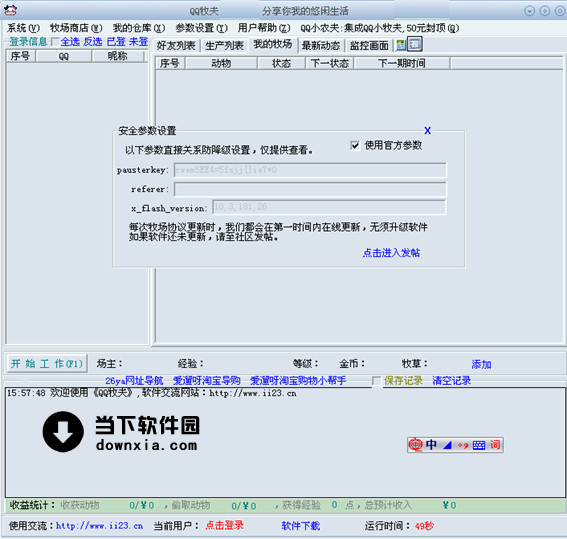Close the 安全参数设置 panel with the blue X
This screenshot has width=567, height=539.
[x=427, y=131]
